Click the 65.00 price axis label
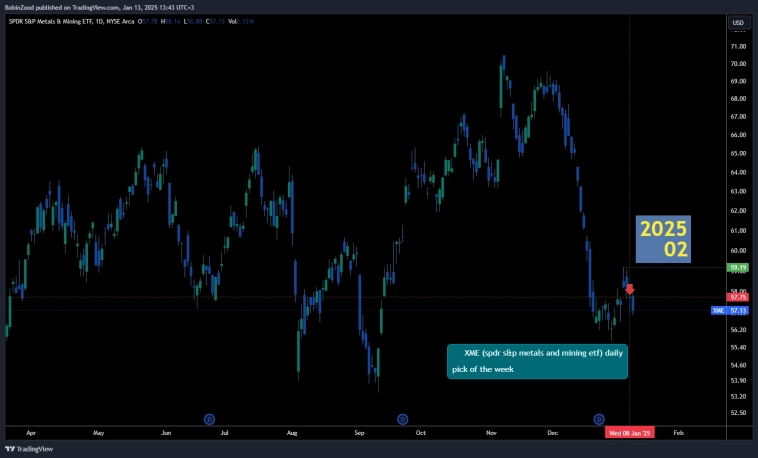Viewport: 758px width, 458px height. point(738,153)
